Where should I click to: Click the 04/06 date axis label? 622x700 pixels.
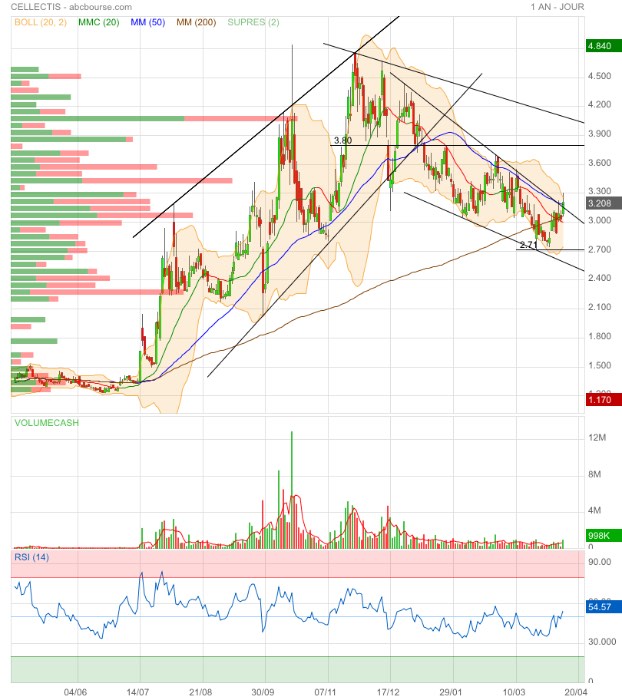(x=75, y=692)
